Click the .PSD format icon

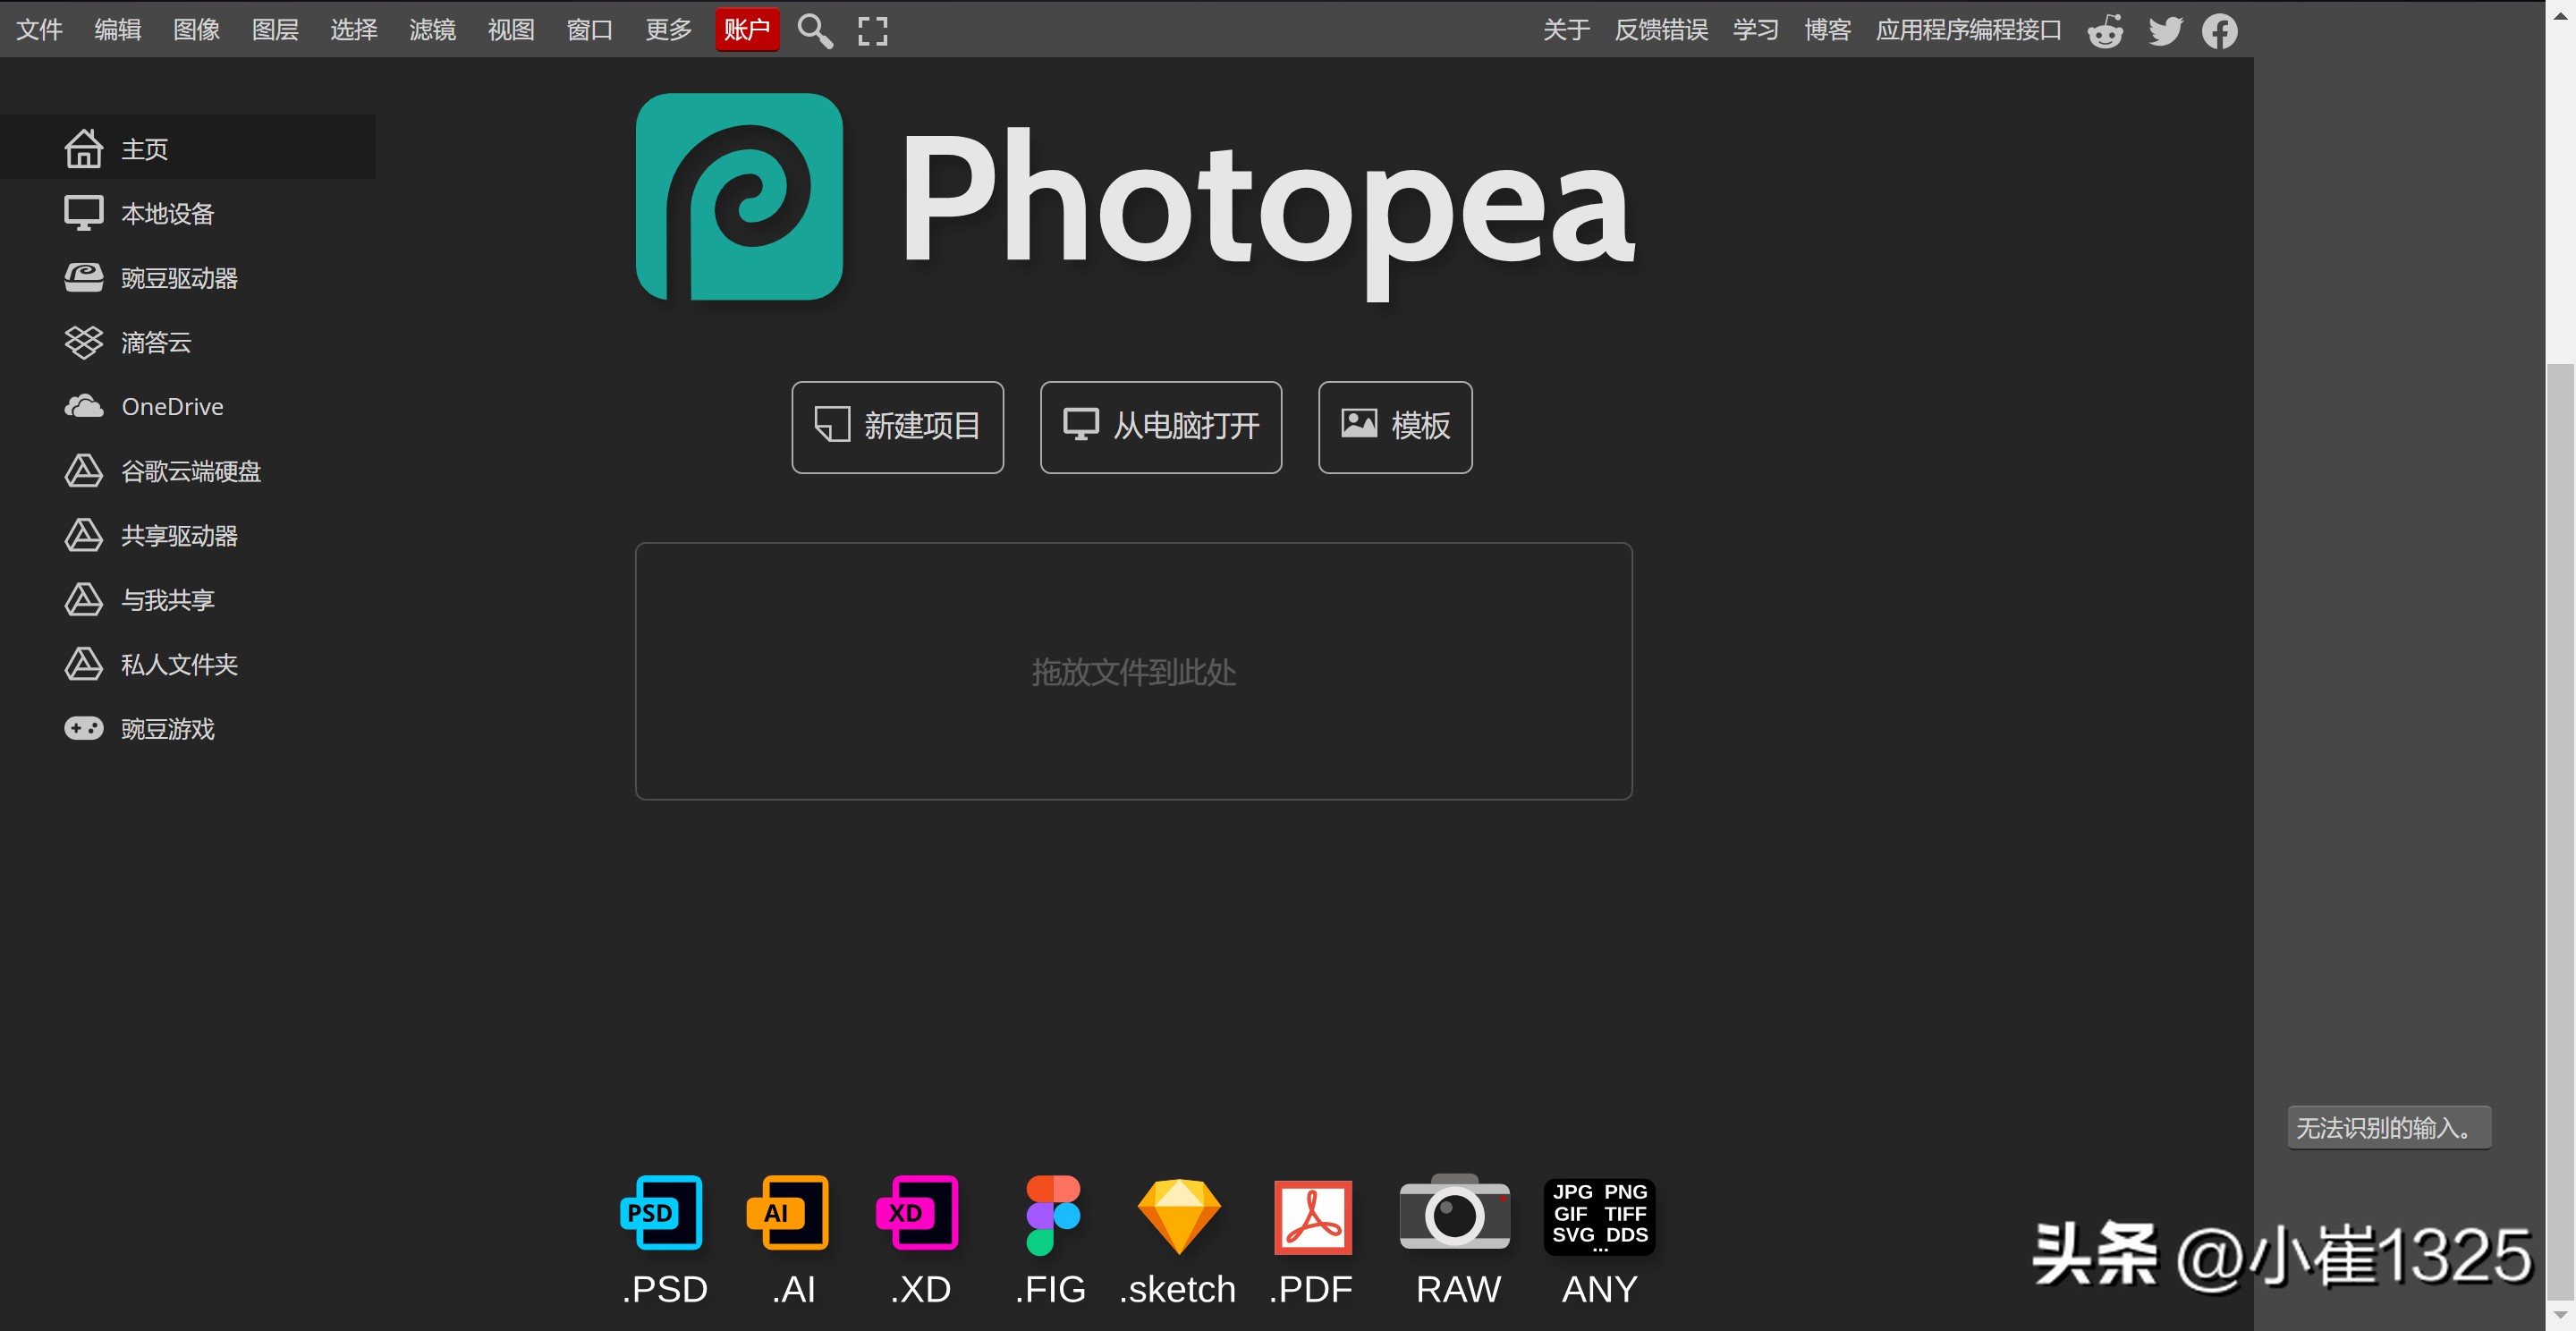[x=662, y=1212]
